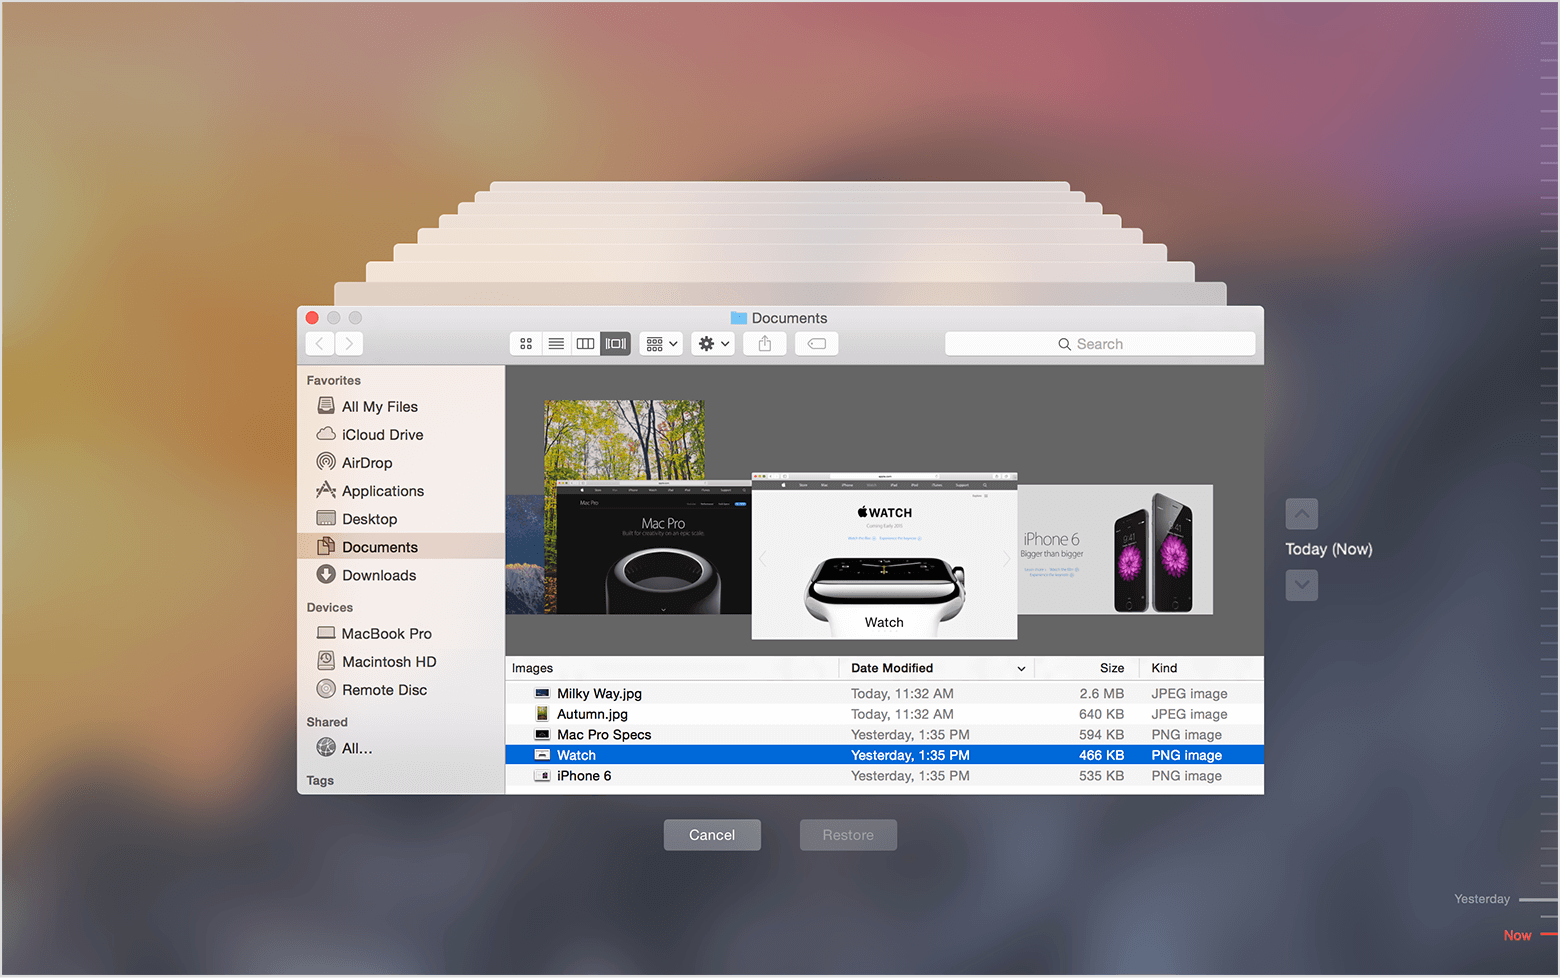This screenshot has height=978, width=1560.
Task: Open Applications folder in sidebar
Action: point(382,491)
